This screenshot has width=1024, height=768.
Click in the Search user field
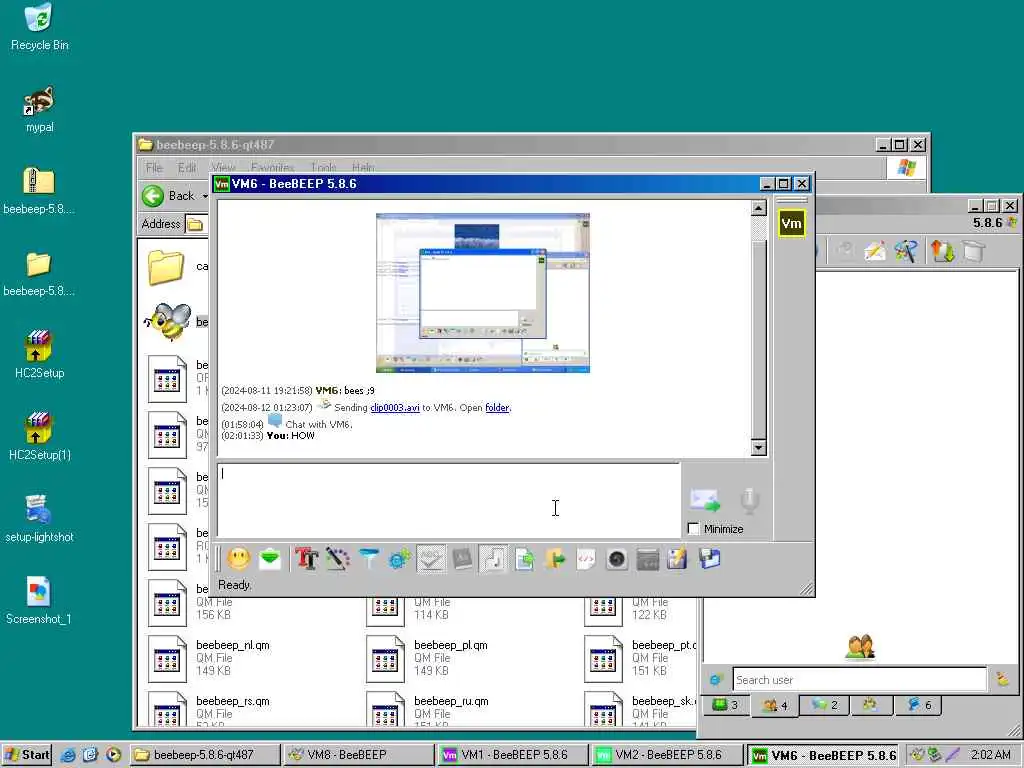click(x=859, y=679)
